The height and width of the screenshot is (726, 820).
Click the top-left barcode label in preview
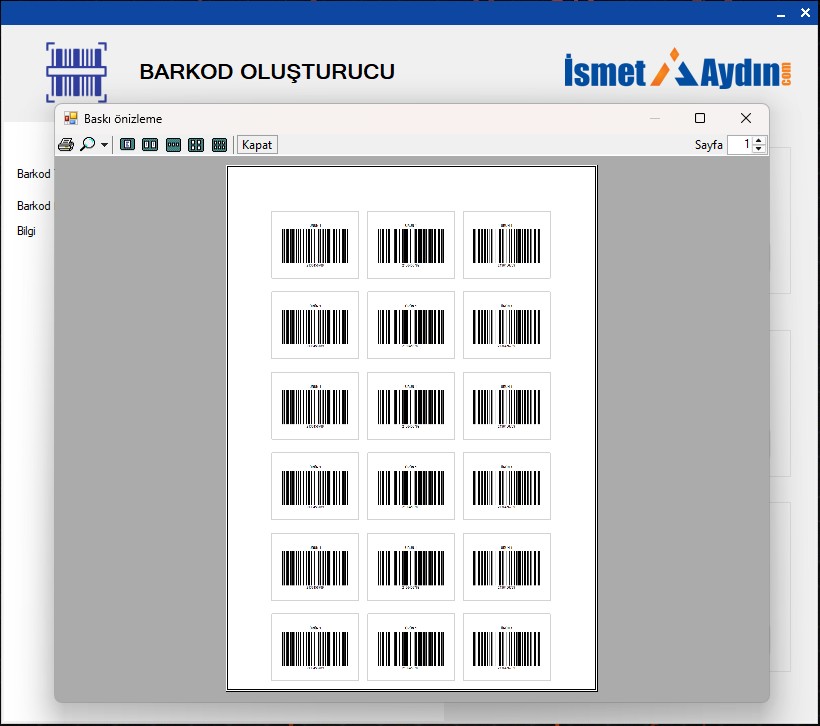coord(315,245)
